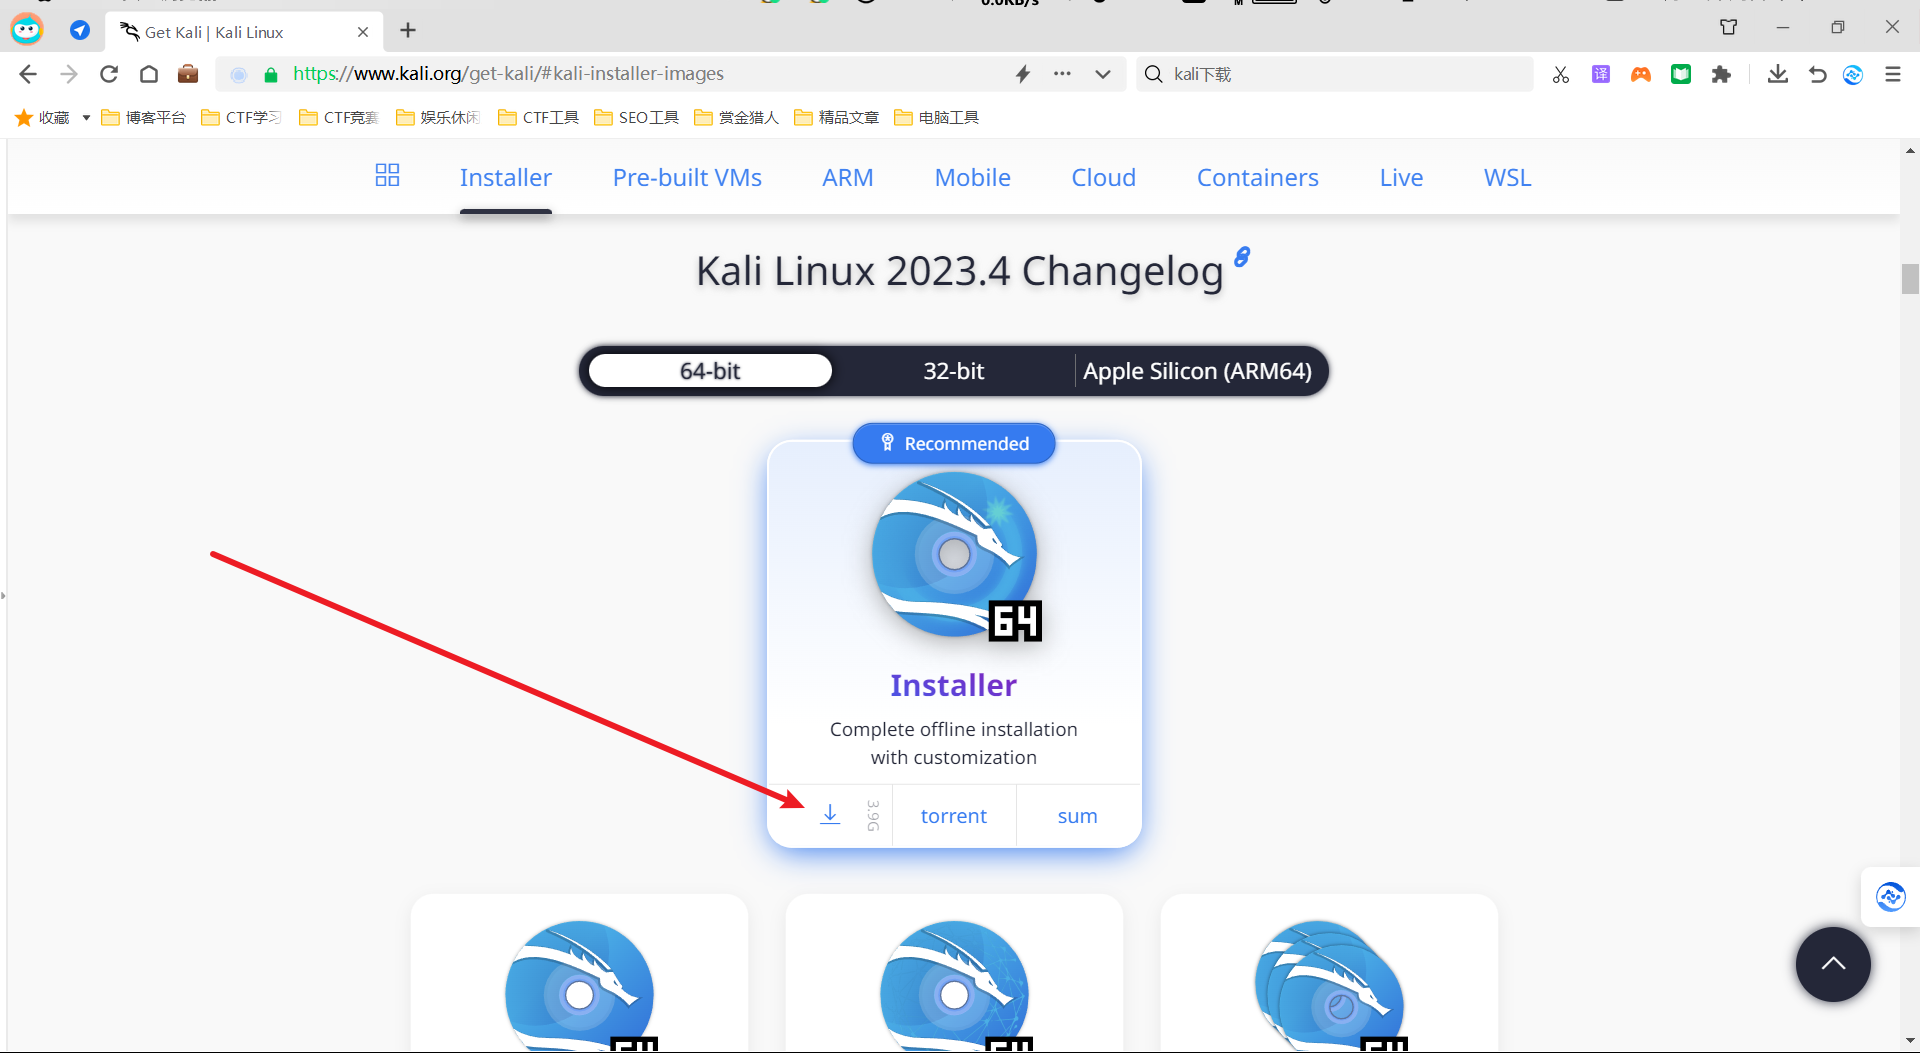1920x1053 pixels.
Task: Click the floating blue assistant icon
Action: click(1890, 897)
